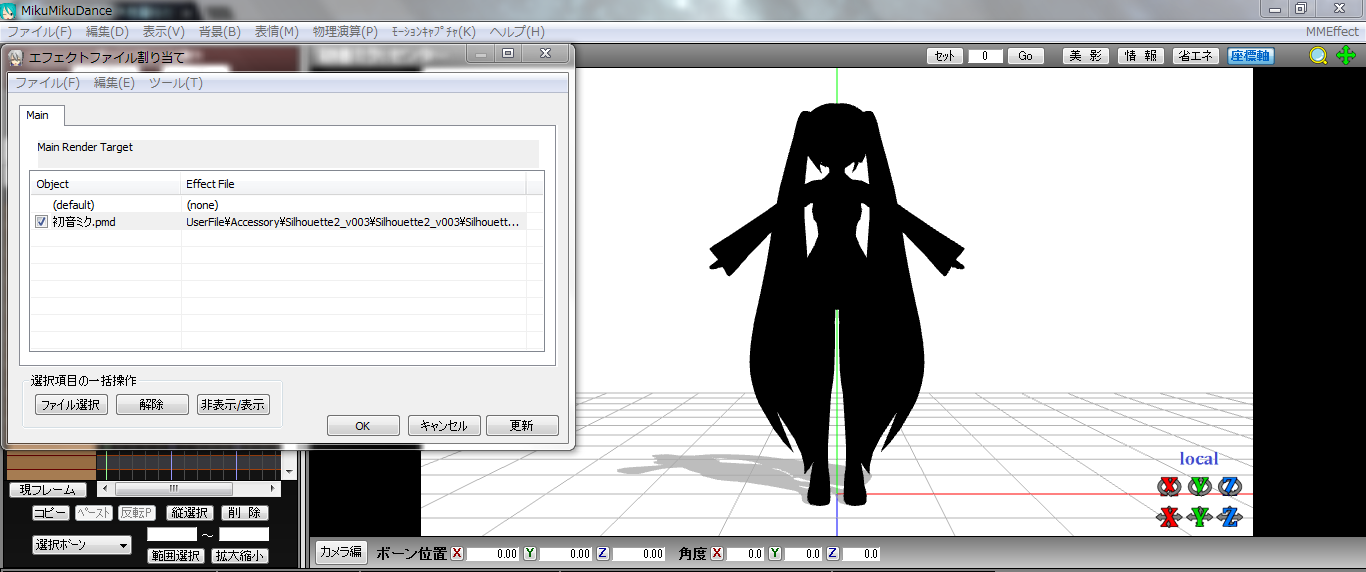The height and width of the screenshot is (572, 1366).
Task: Click the timeline vertical scroll down arrow
Action: coord(290,472)
